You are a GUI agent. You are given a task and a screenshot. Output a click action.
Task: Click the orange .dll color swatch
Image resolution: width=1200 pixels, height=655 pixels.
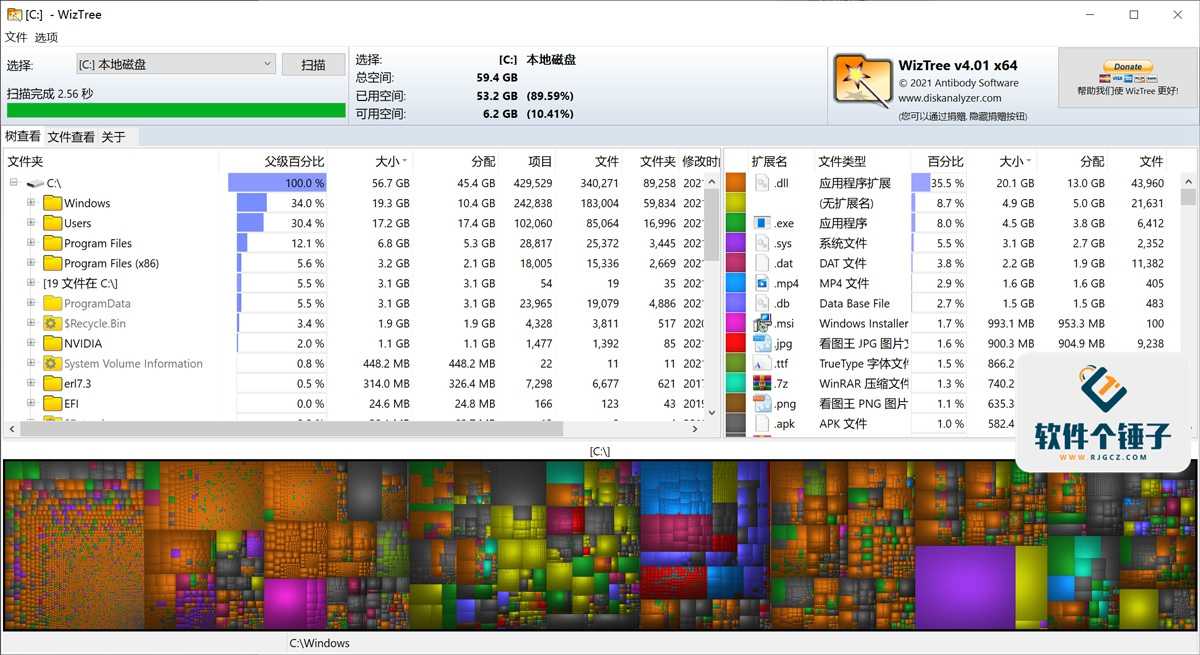[x=736, y=183]
